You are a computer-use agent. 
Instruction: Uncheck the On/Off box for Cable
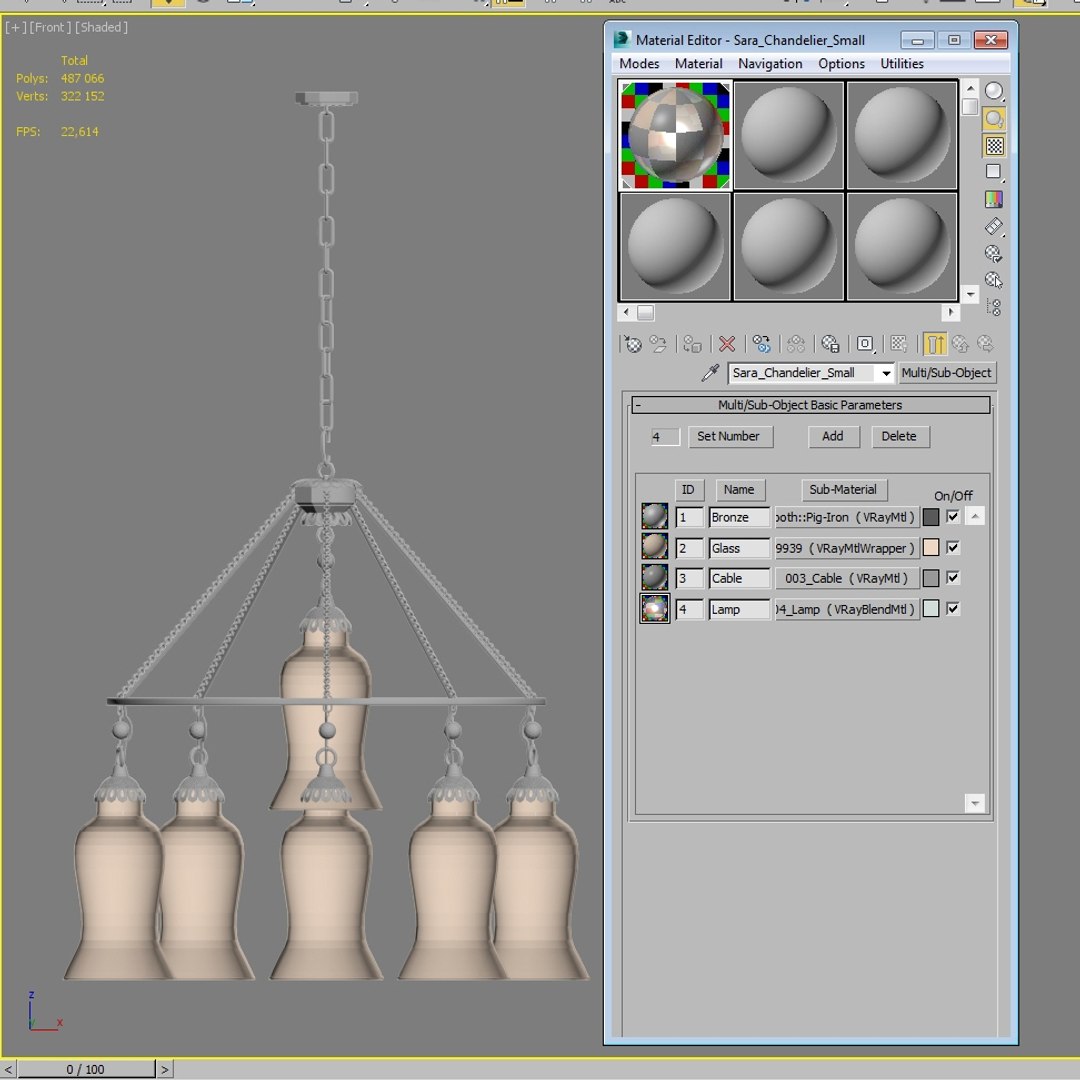pyautogui.click(x=953, y=578)
